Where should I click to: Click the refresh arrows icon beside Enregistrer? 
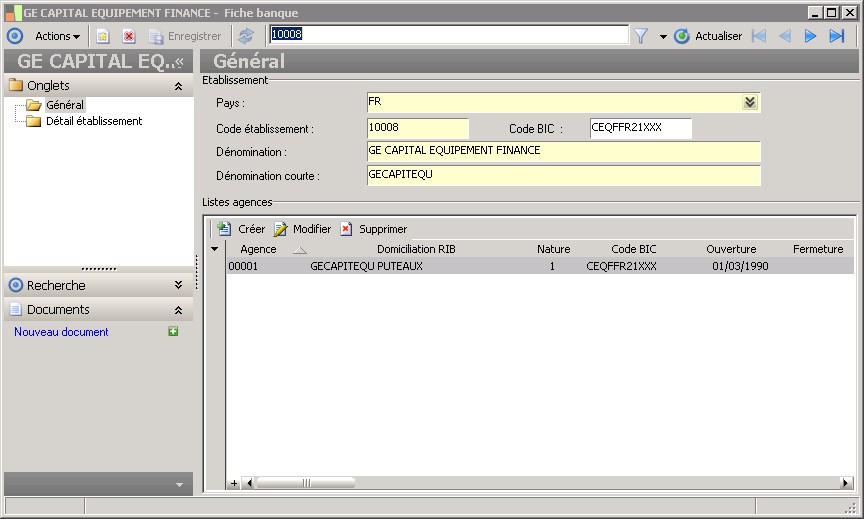(x=246, y=36)
